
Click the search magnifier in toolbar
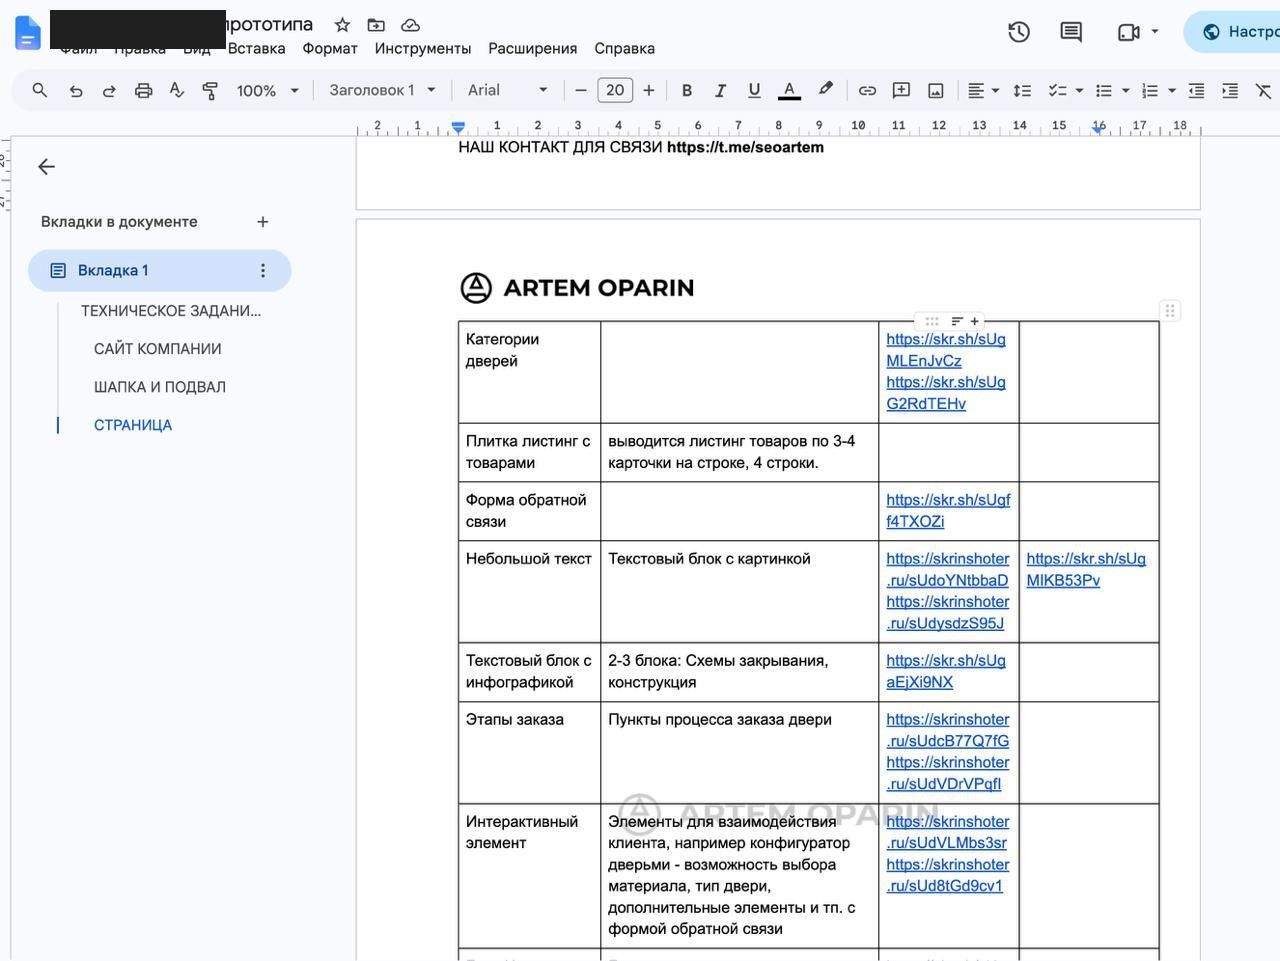pyautogui.click(x=40, y=90)
